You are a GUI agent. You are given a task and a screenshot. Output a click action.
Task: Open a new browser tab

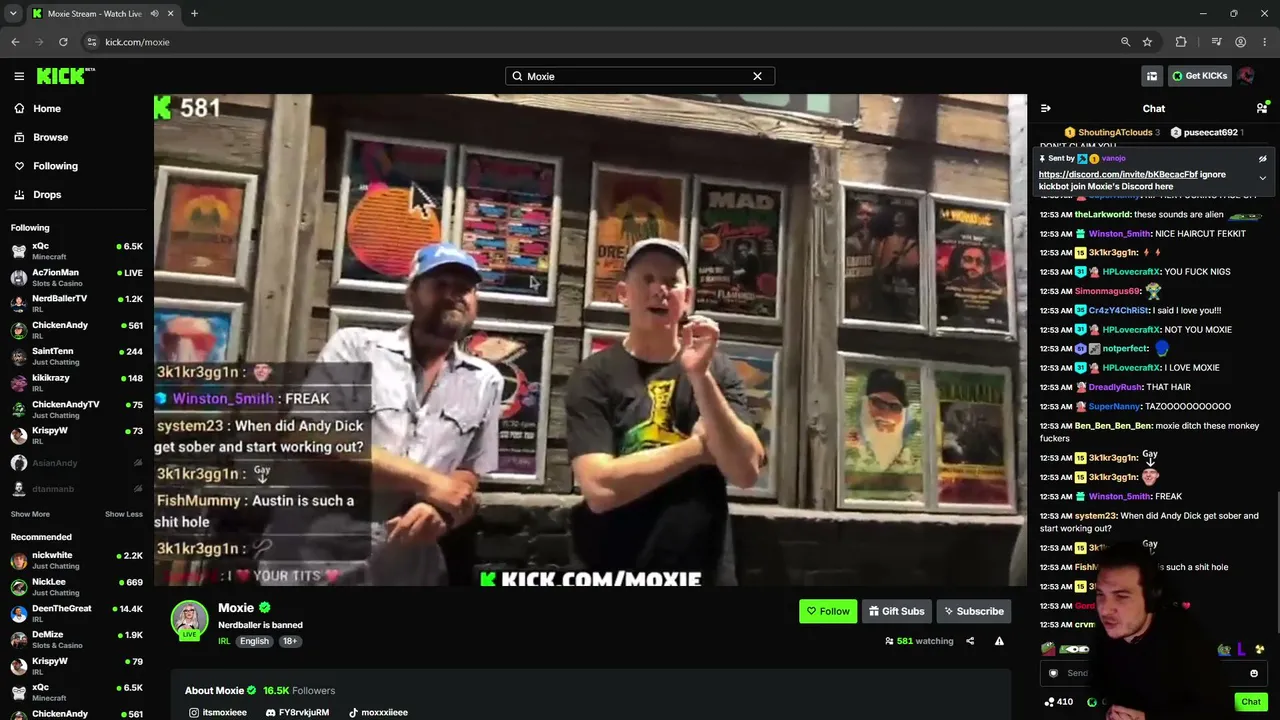coord(194,13)
